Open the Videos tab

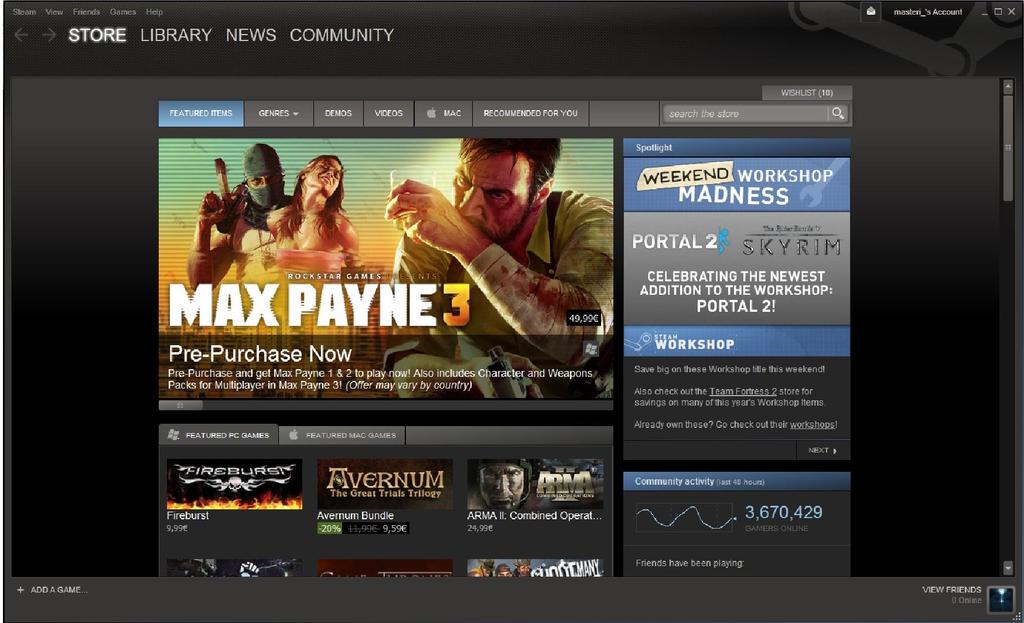point(389,113)
